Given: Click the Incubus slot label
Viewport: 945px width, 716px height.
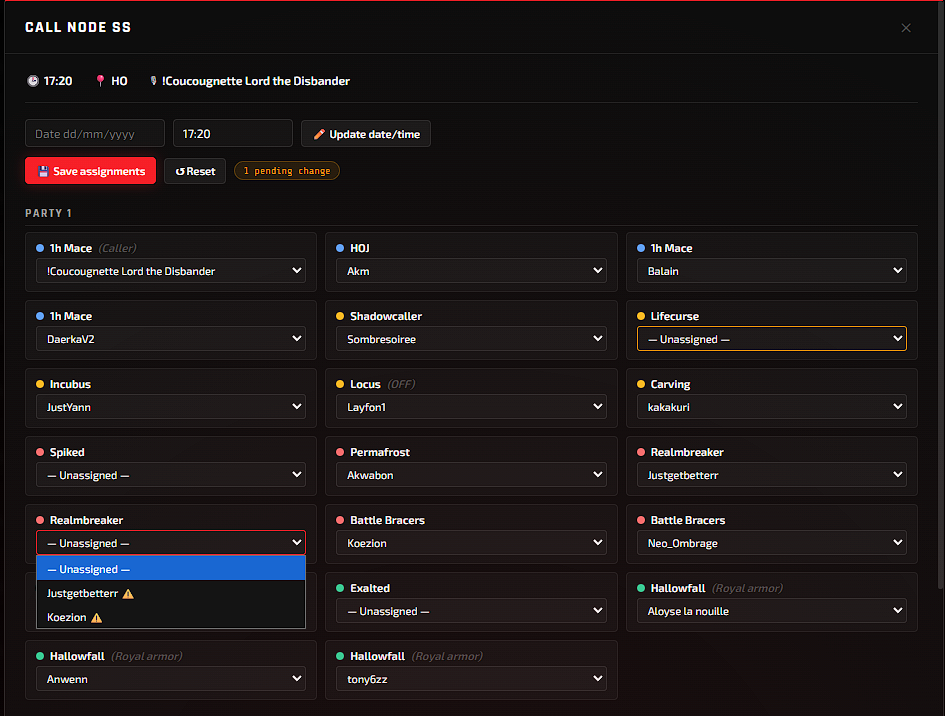Looking at the screenshot, I should 70,384.
